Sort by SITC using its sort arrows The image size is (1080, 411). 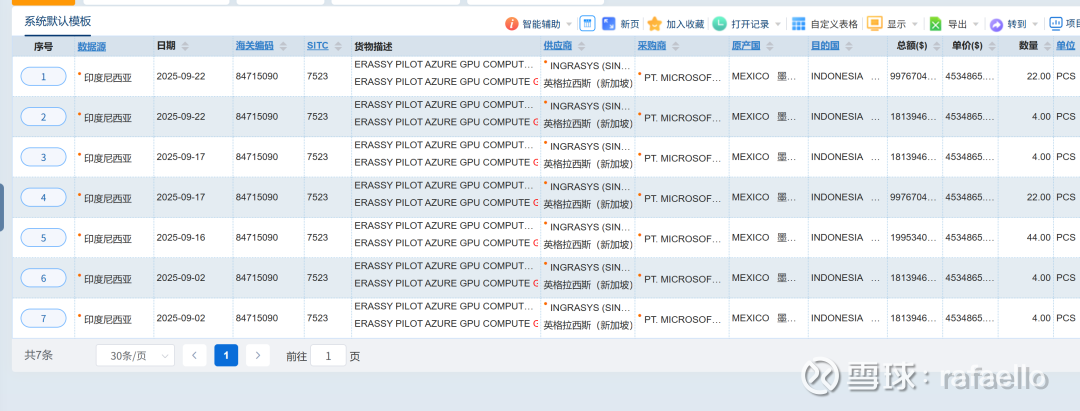pyautogui.click(x=338, y=46)
